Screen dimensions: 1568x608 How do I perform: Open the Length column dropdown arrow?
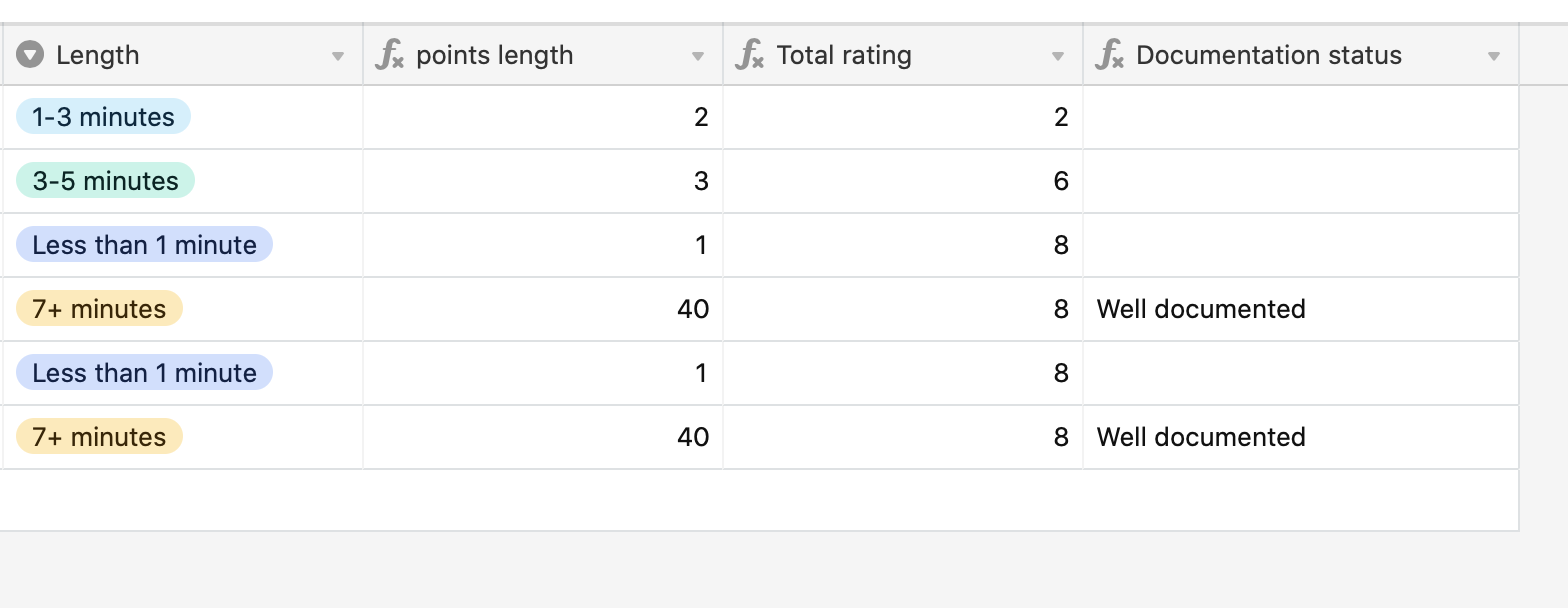338,56
